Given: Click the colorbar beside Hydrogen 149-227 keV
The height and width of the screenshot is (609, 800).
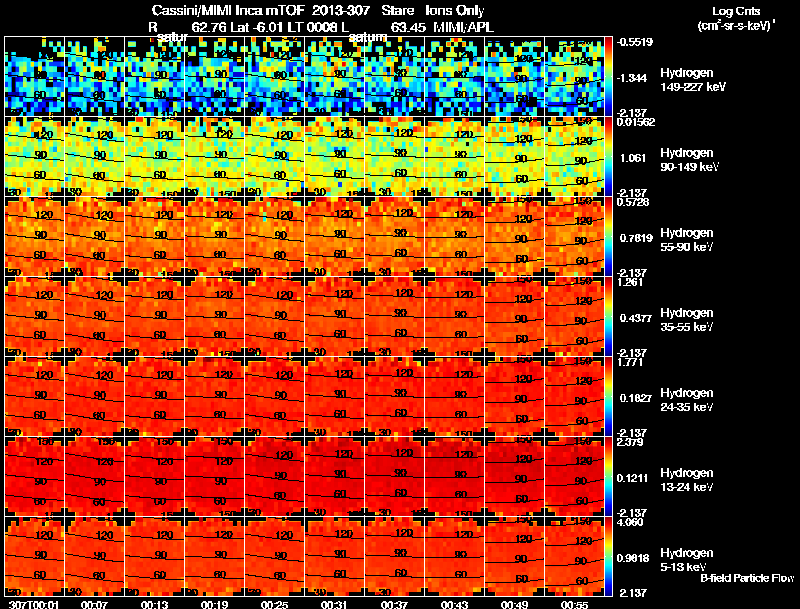Looking at the screenshot, I should tap(608, 77).
